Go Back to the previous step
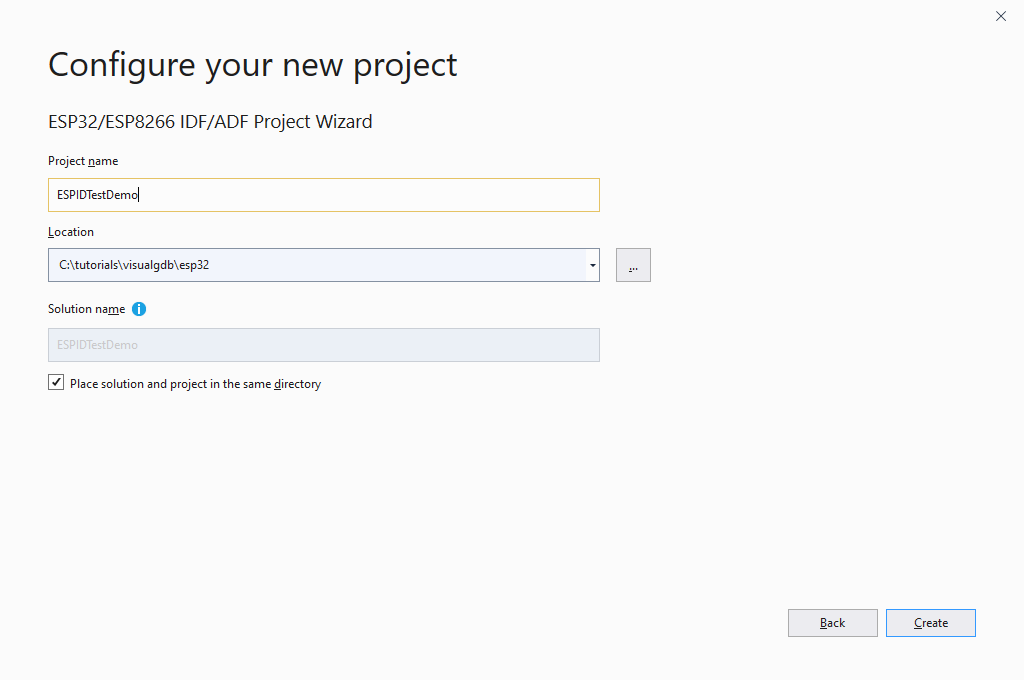Image resolution: width=1024 pixels, height=680 pixels. tap(832, 623)
